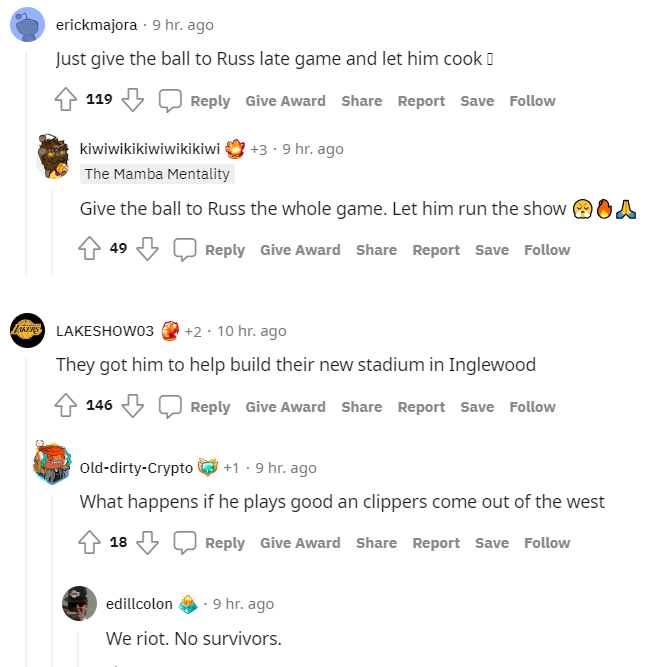Screen dimensions: 668x667
Task: Downvote LAKESHOW03's comment with 146 points
Action: pyautogui.click(x=132, y=406)
